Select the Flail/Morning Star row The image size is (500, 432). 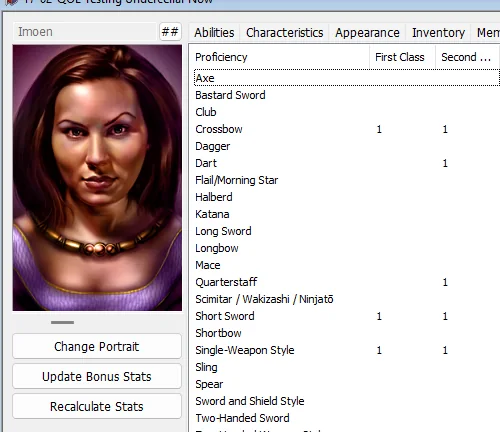(347, 180)
